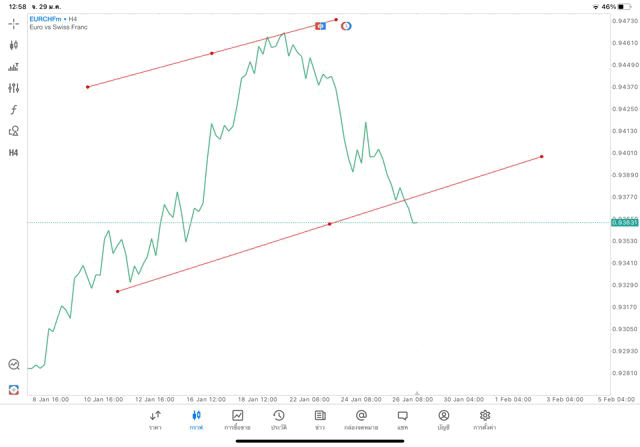
Task: Activate the crosshair cursor tool
Action: pyautogui.click(x=14, y=23)
